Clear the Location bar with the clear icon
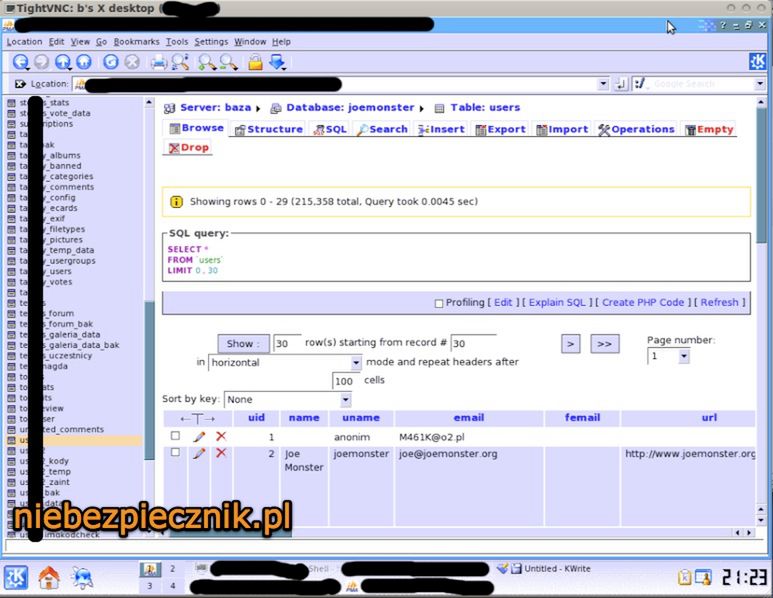The height and width of the screenshot is (598, 773). [20, 84]
